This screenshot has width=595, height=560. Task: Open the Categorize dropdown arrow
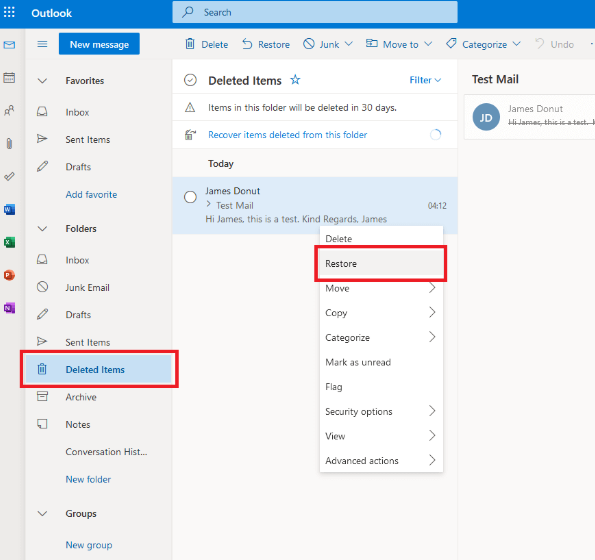pos(516,44)
